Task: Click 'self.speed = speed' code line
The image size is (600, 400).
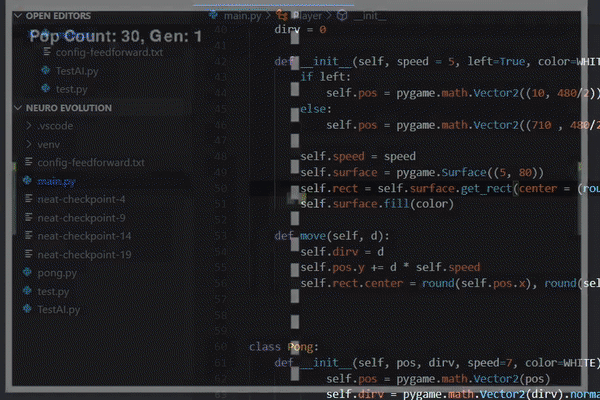Action: (x=358, y=156)
